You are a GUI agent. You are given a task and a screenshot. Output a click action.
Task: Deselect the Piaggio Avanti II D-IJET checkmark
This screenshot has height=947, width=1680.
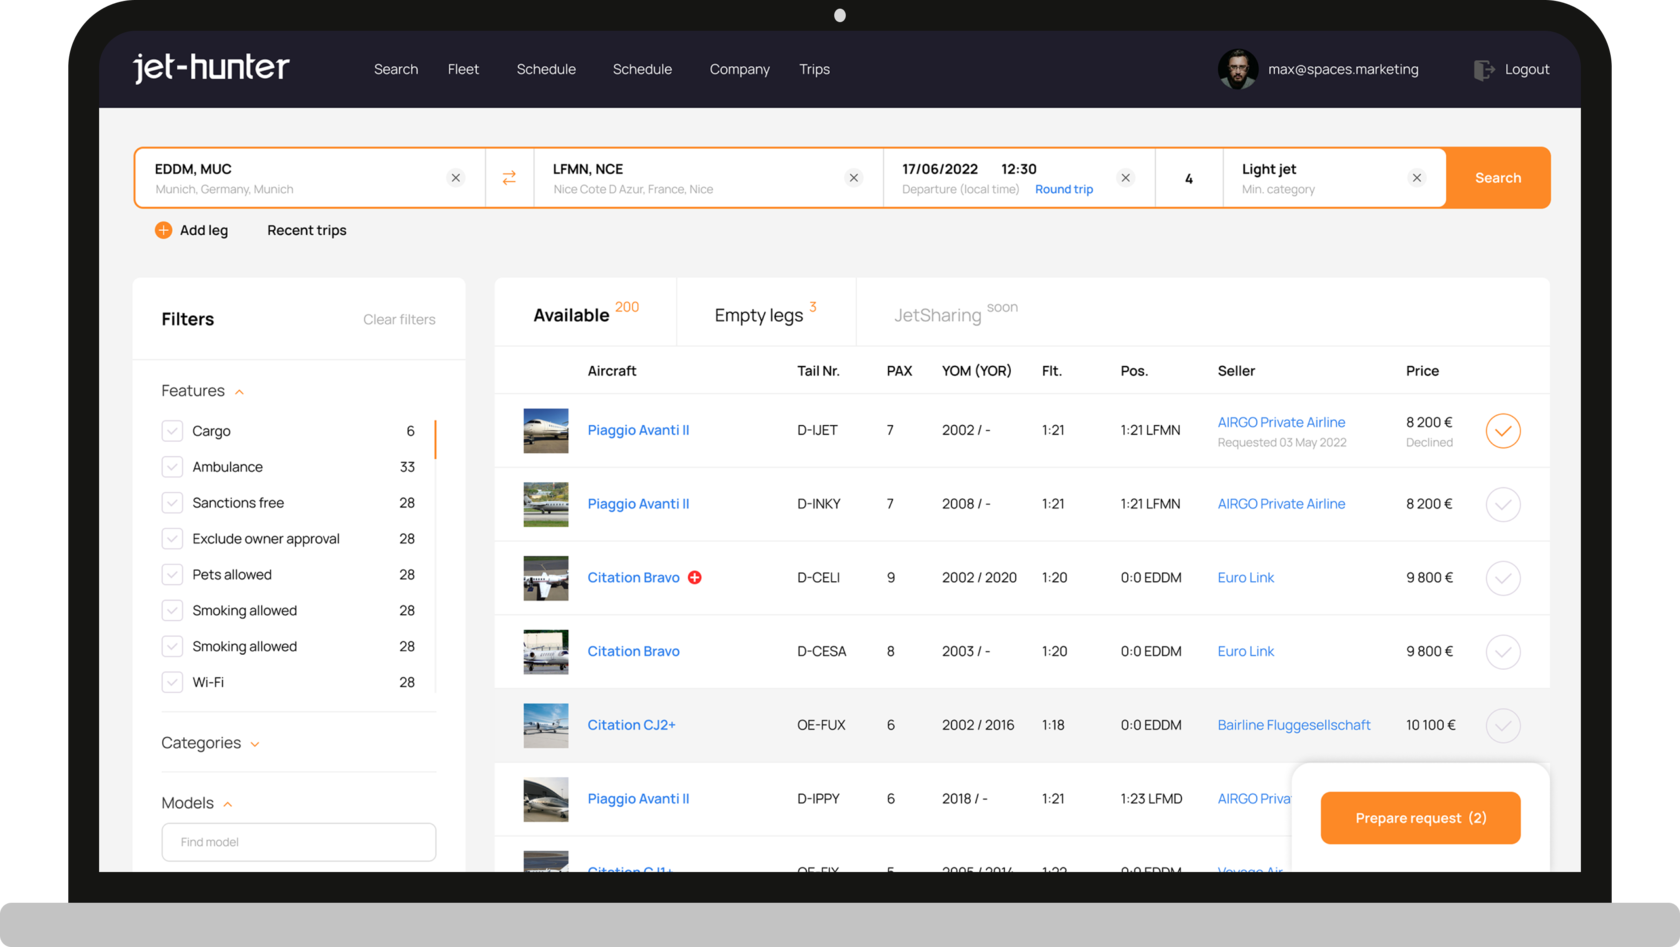pyautogui.click(x=1502, y=431)
